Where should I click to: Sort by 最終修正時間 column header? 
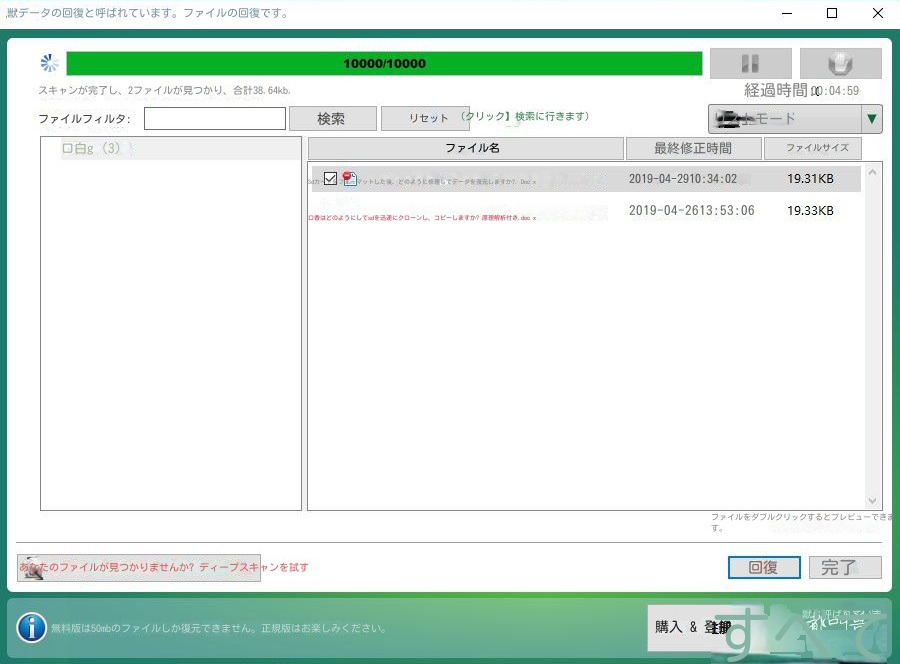click(693, 148)
